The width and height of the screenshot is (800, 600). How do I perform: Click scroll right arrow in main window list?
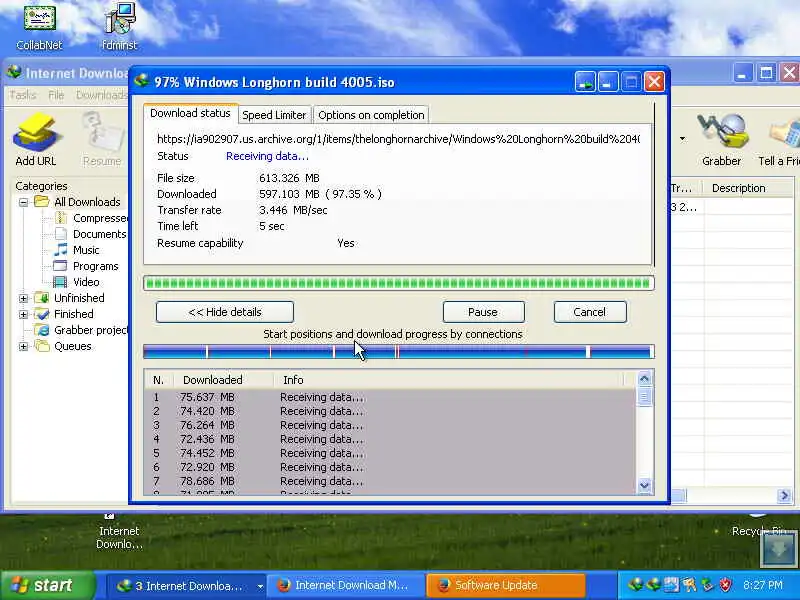point(784,495)
